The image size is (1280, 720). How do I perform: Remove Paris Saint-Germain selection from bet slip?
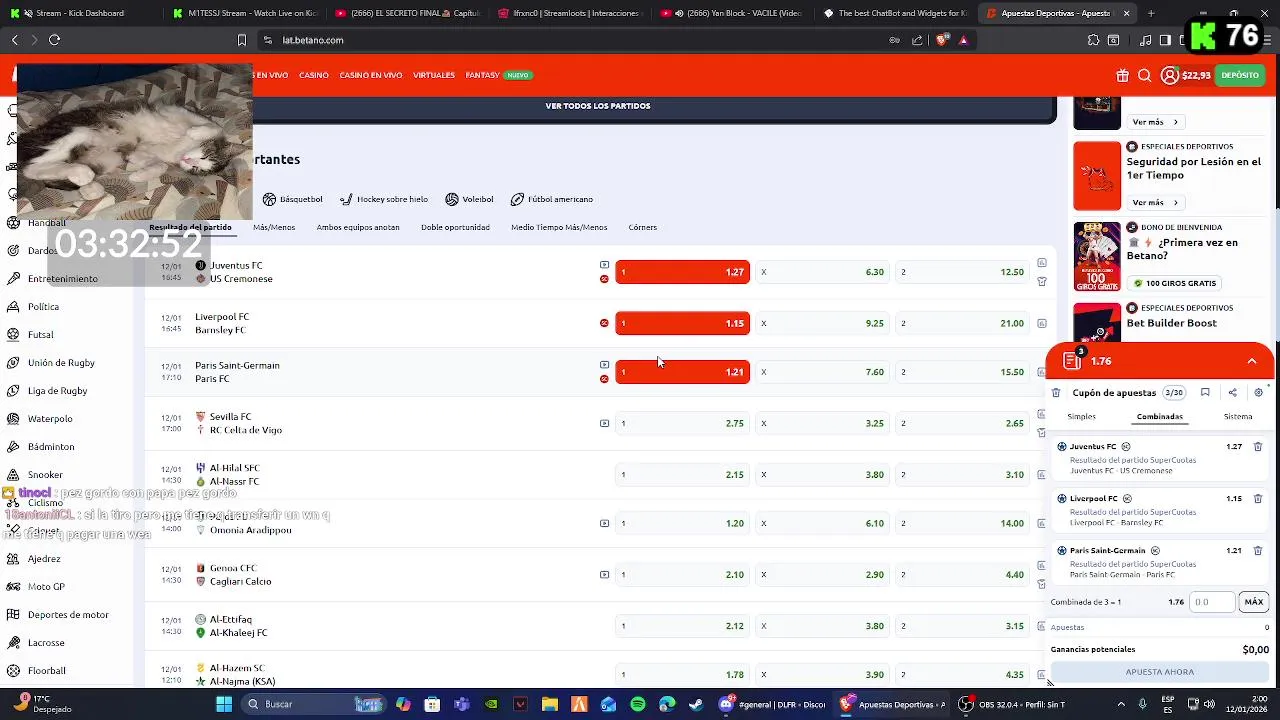tap(1258, 551)
